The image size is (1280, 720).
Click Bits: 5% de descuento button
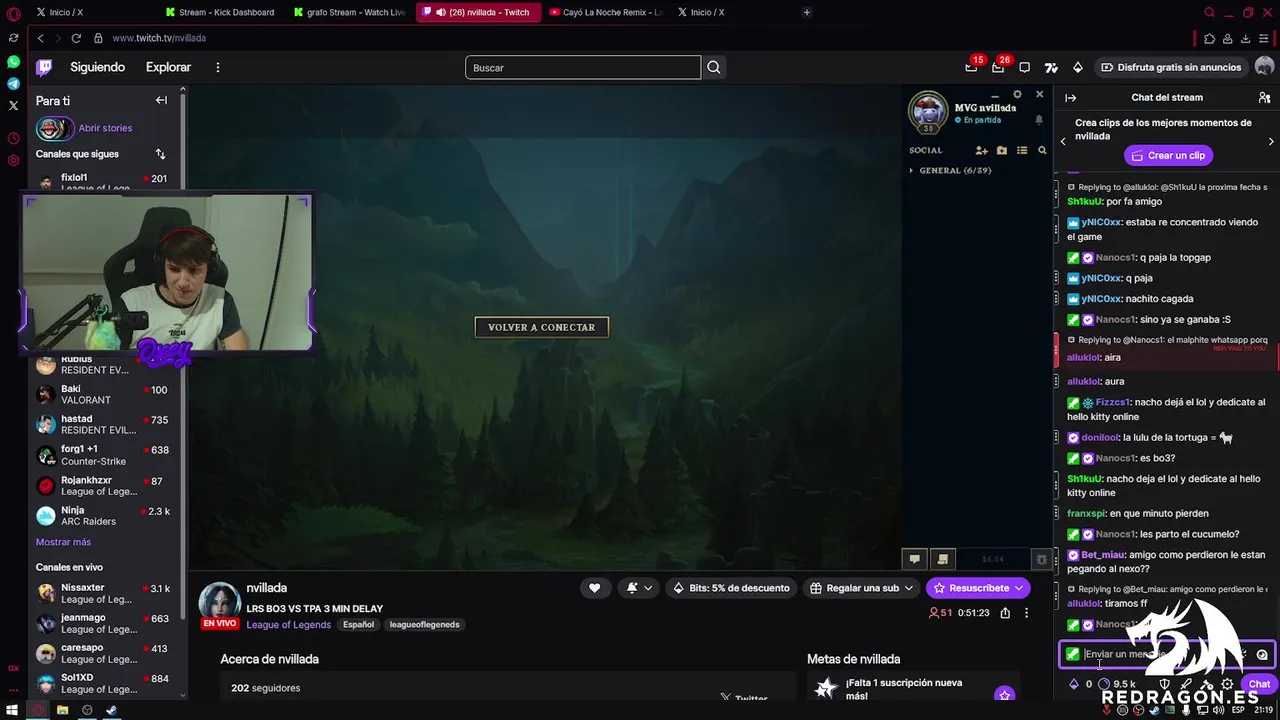731,588
